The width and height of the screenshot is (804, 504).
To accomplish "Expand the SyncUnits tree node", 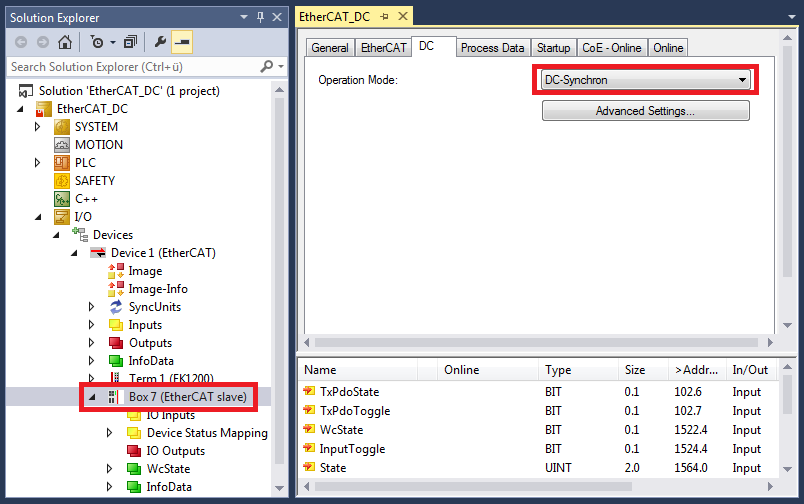I will 92,307.
